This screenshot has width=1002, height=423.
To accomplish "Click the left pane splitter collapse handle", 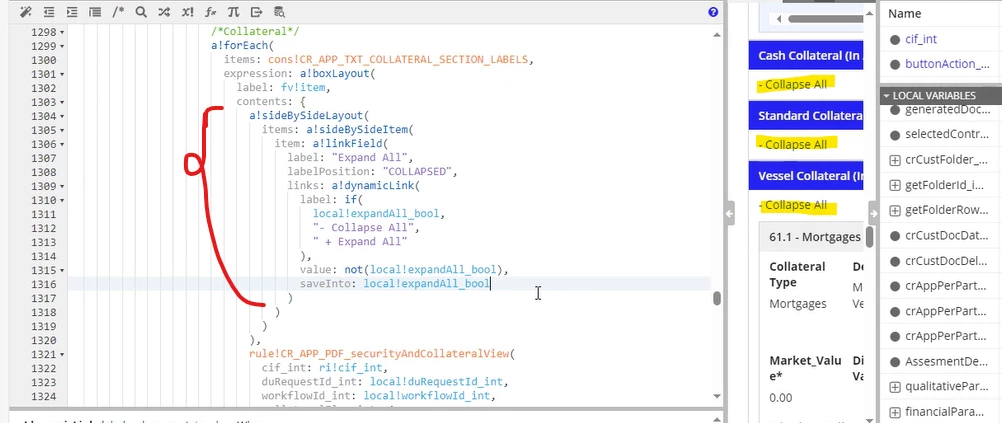I will (730, 215).
